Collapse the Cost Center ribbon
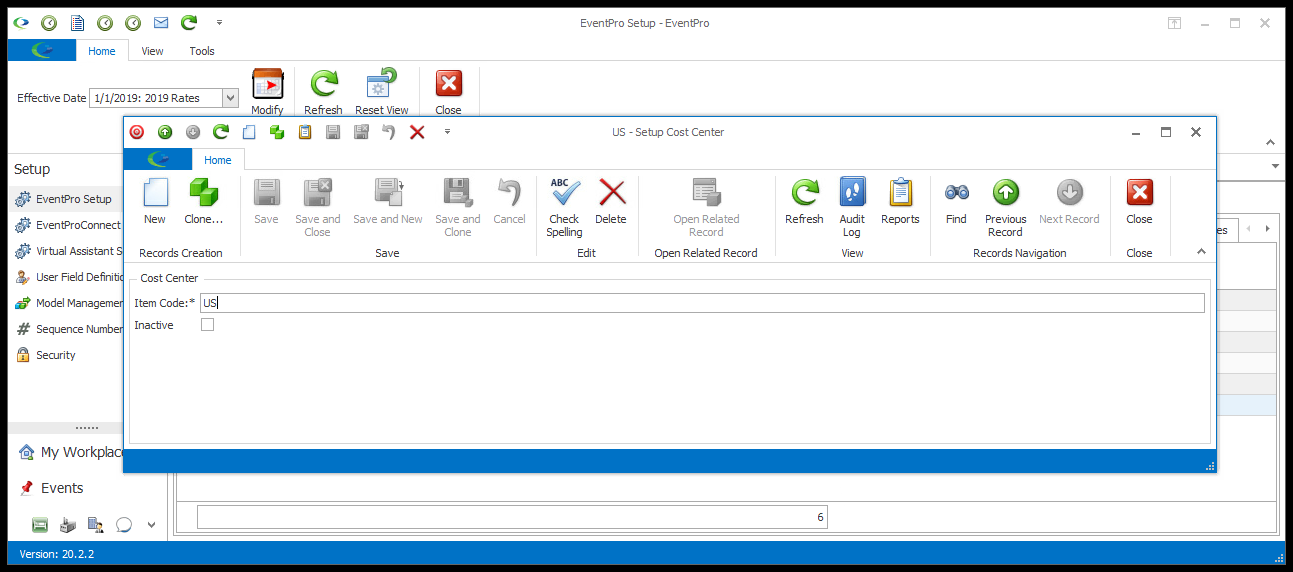Image resolution: width=1293 pixels, height=572 pixels. point(1201,252)
